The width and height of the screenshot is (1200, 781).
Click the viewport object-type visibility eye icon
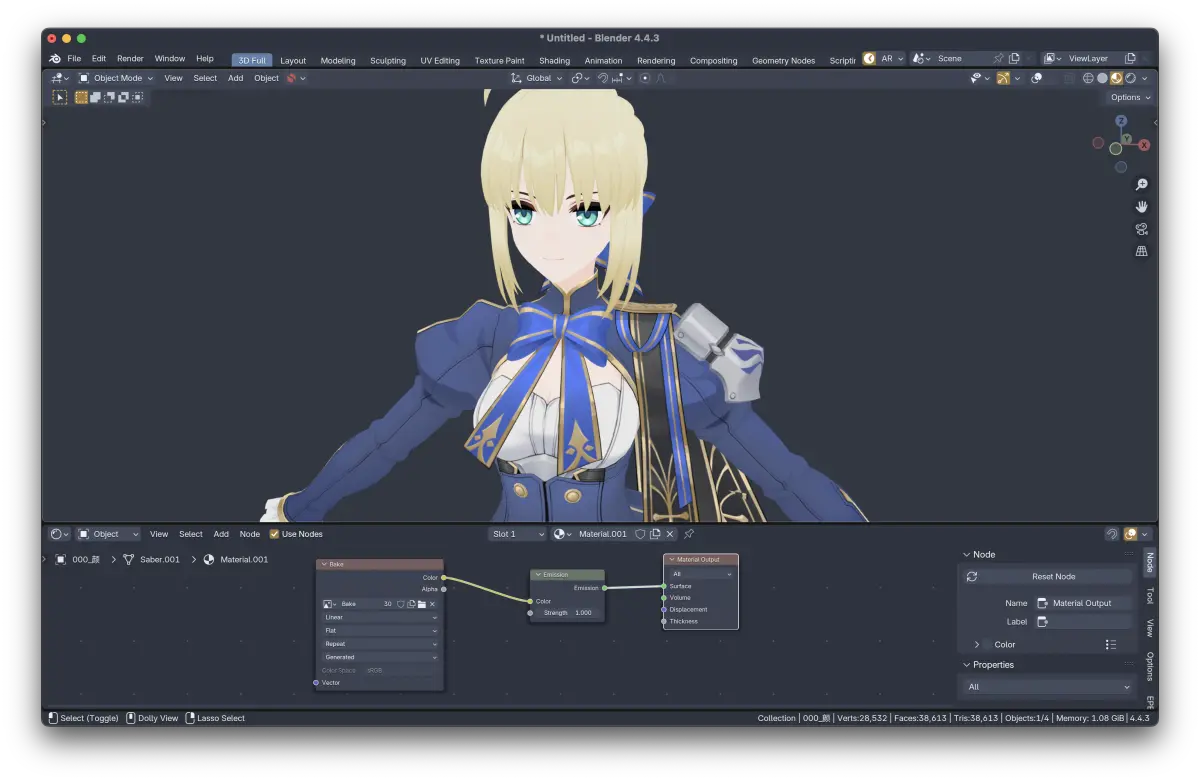pyautogui.click(x=978, y=78)
